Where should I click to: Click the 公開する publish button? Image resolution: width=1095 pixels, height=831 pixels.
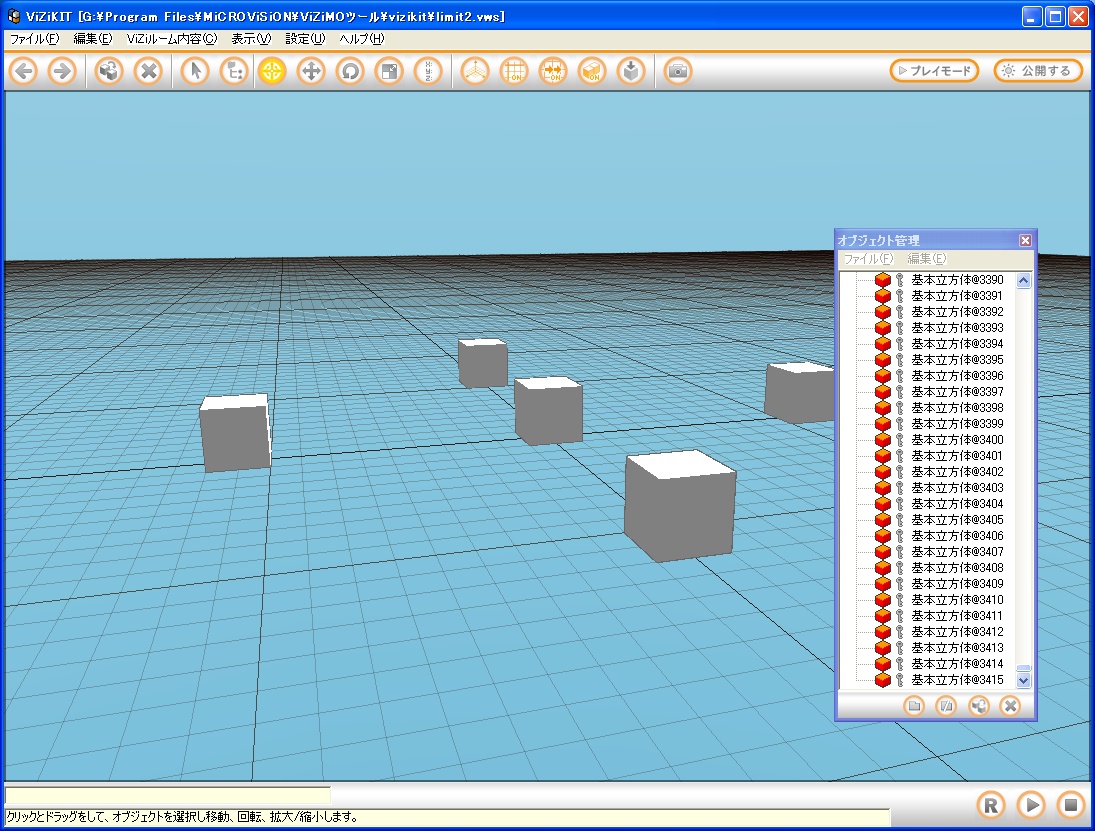coord(1038,71)
